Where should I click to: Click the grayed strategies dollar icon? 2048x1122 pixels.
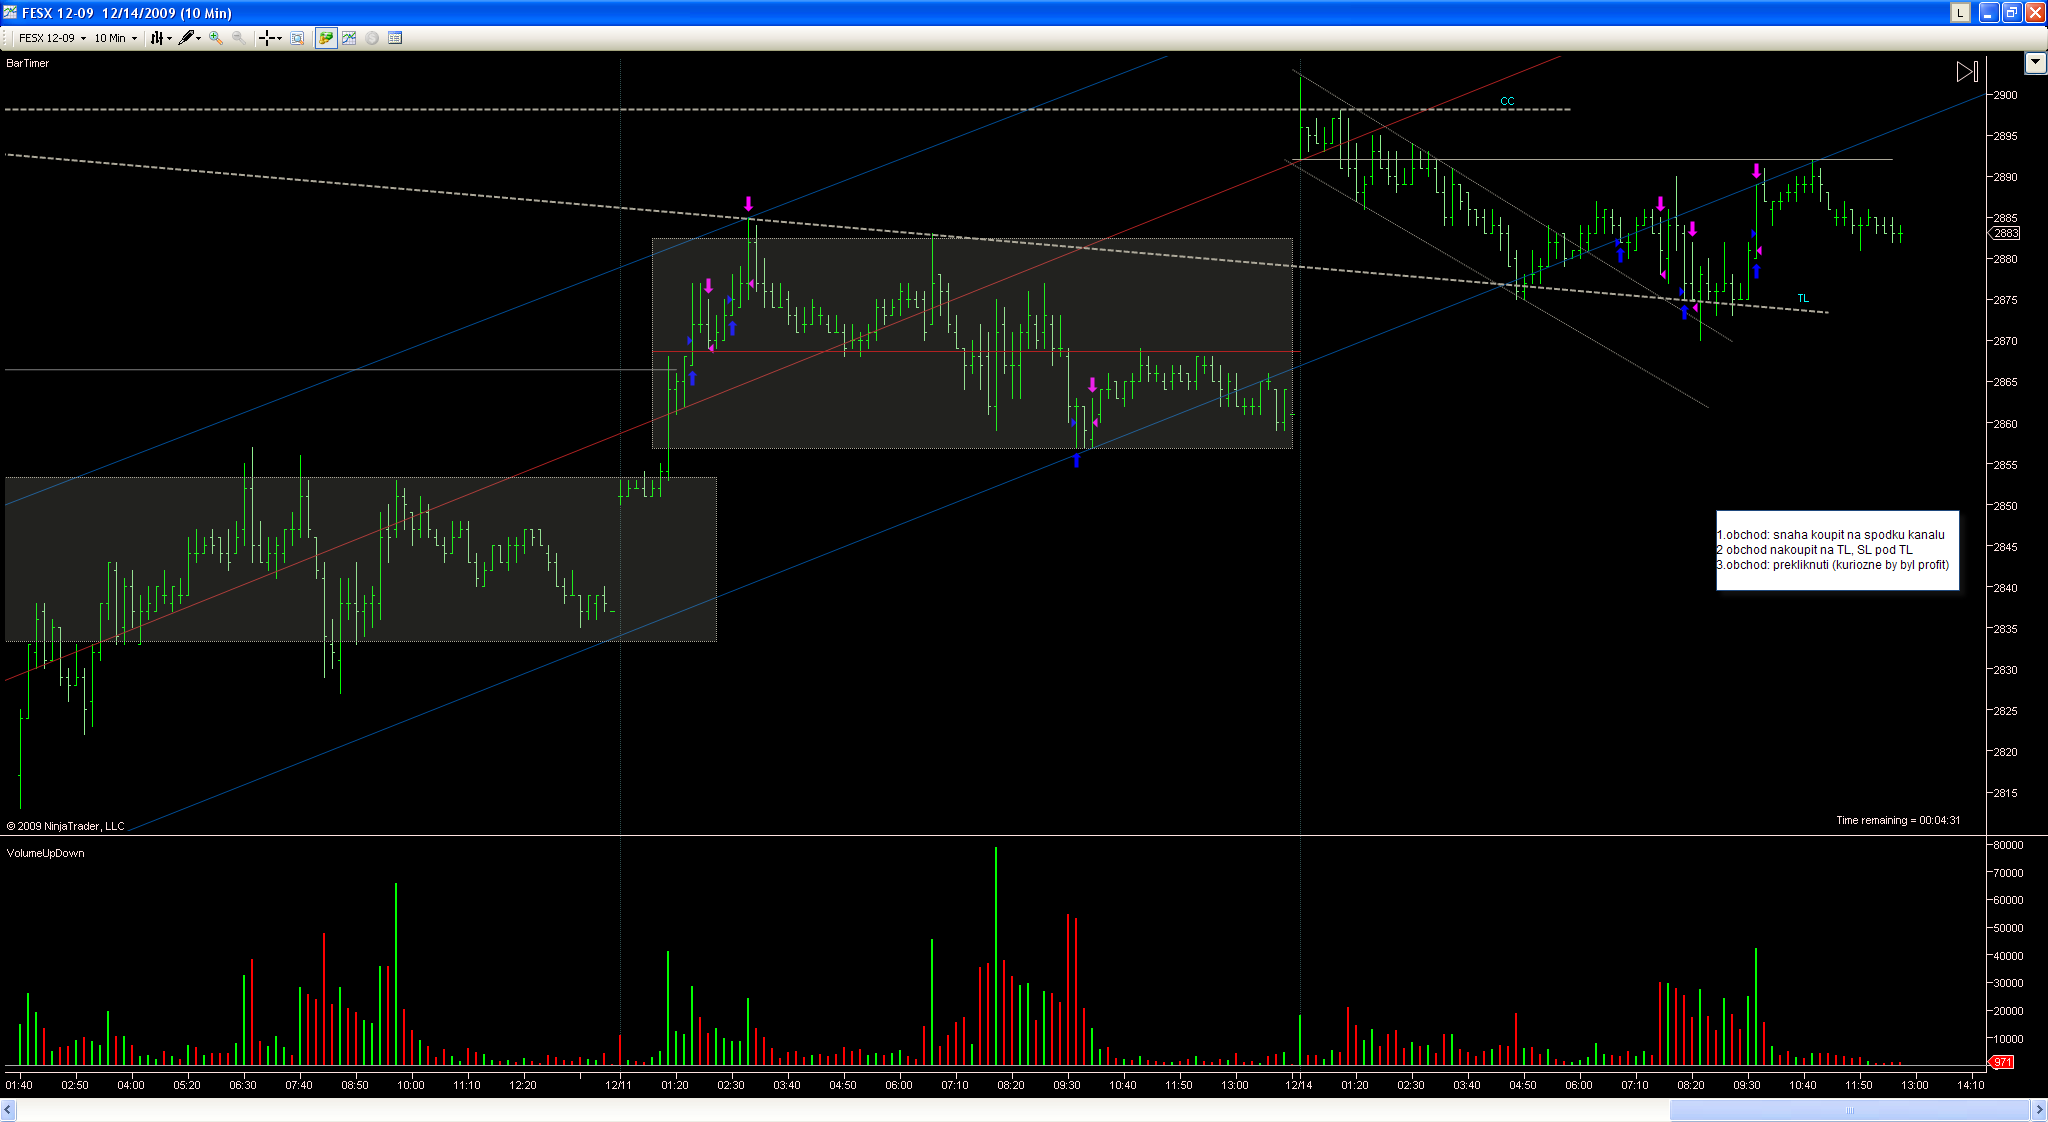(372, 38)
